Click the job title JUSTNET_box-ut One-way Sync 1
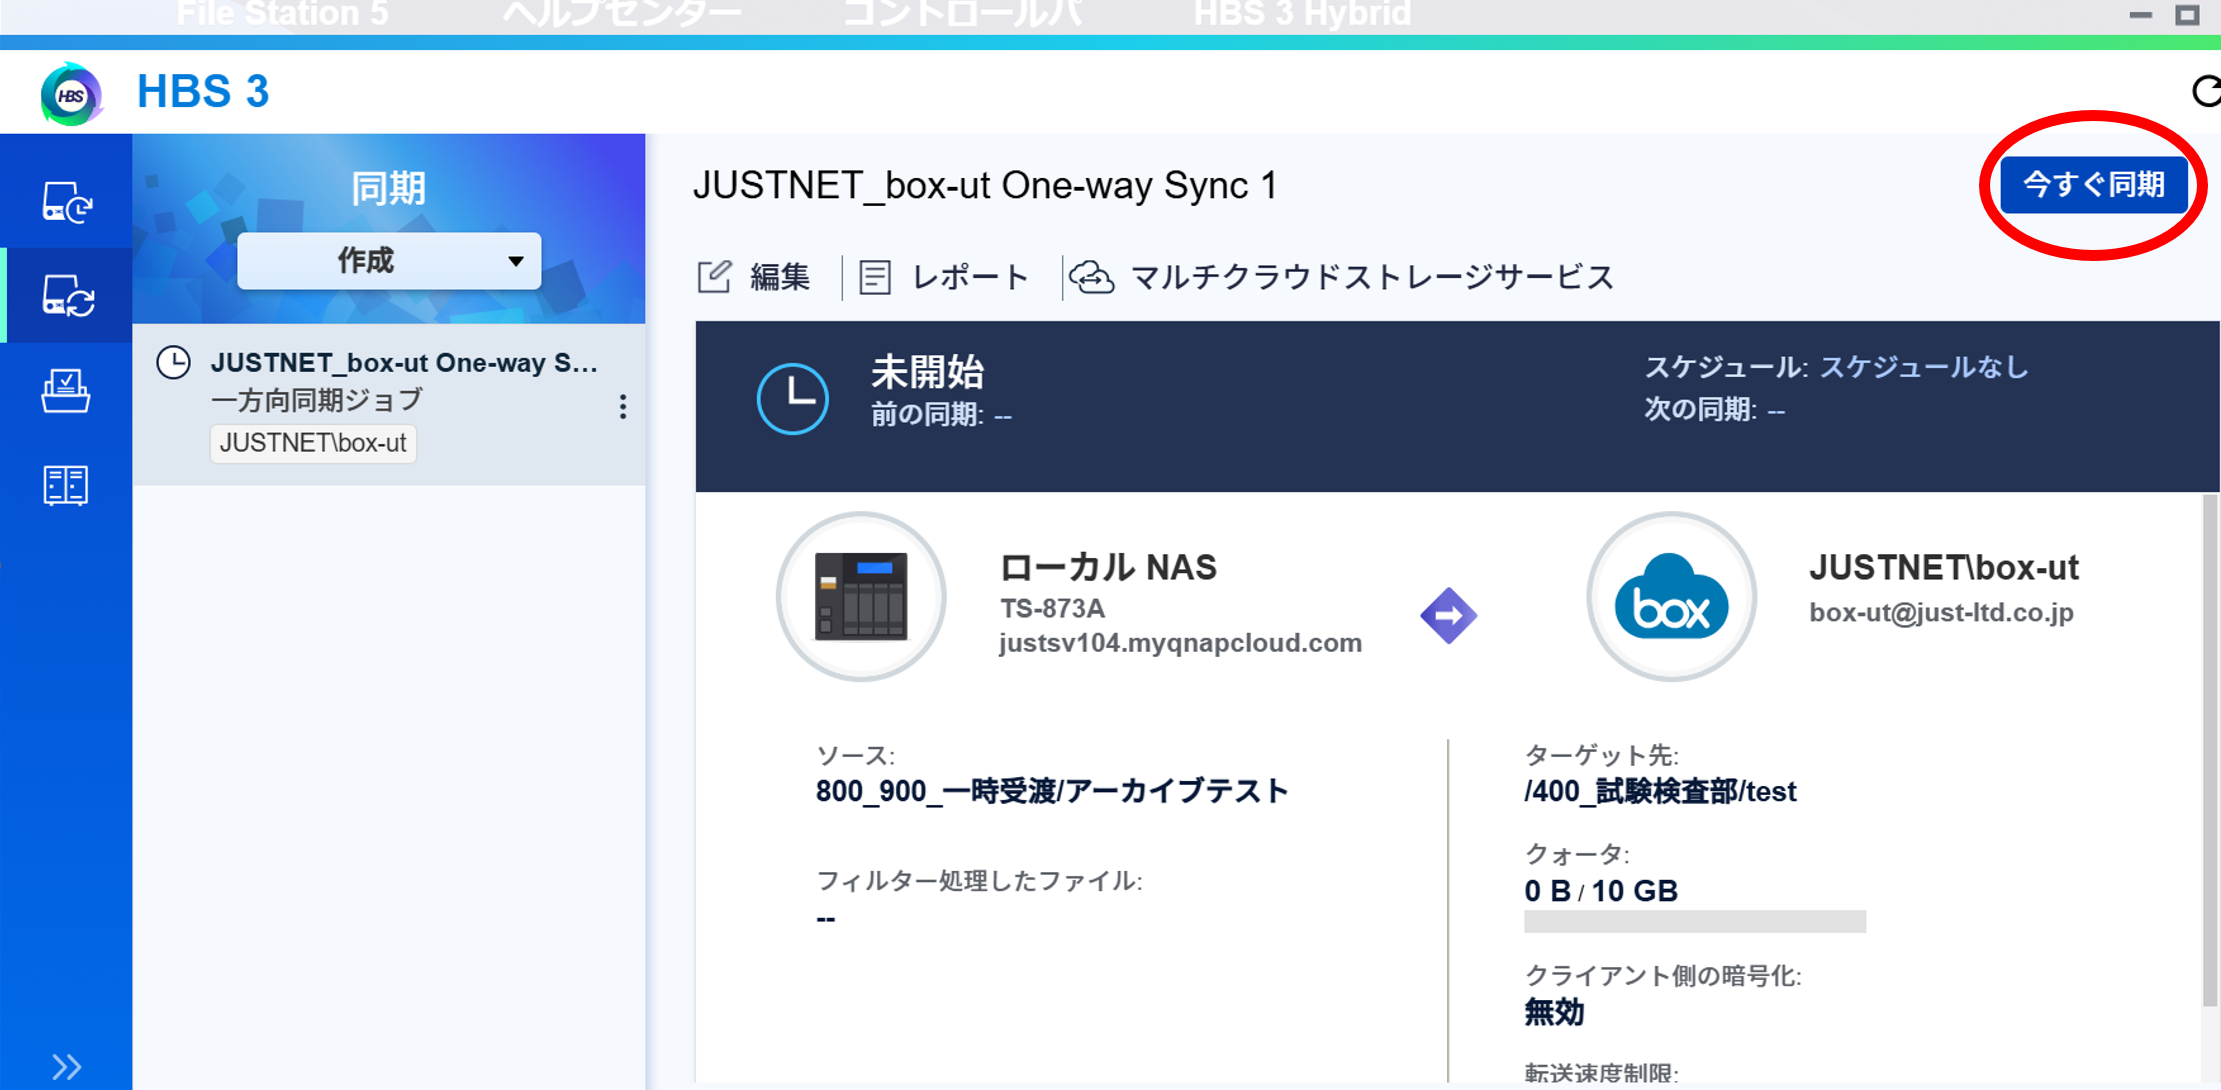Image resolution: width=2221 pixels, height=1090 pixels. pos(985,186)
